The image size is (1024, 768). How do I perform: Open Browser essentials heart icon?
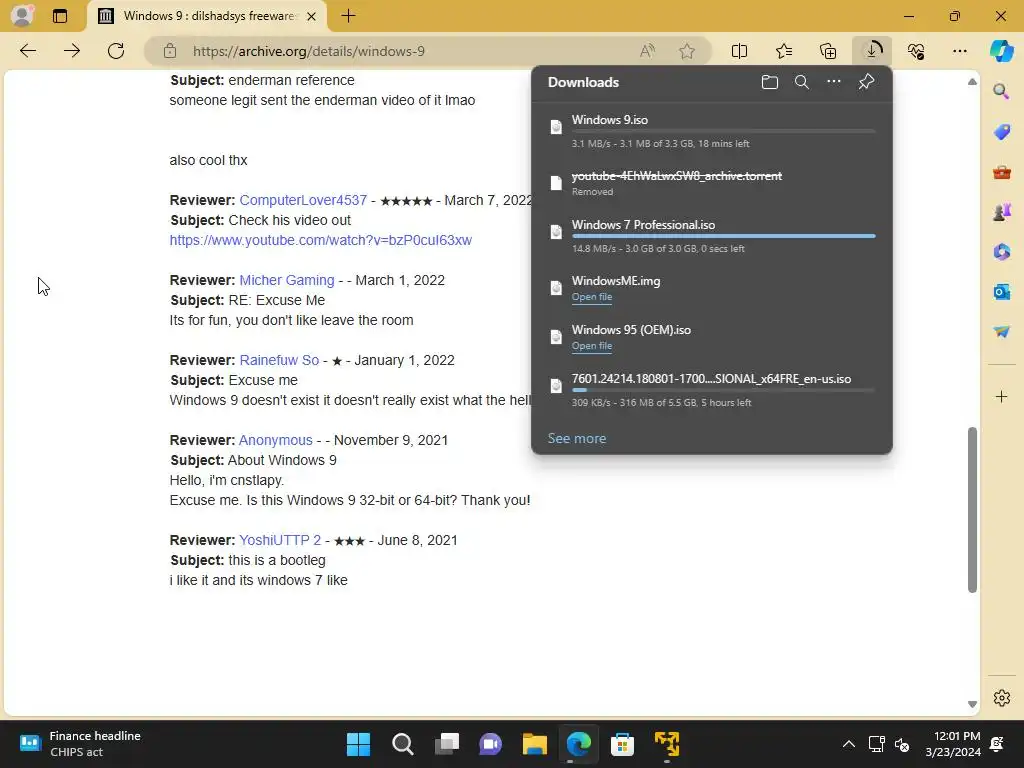(x=916, y=51)
